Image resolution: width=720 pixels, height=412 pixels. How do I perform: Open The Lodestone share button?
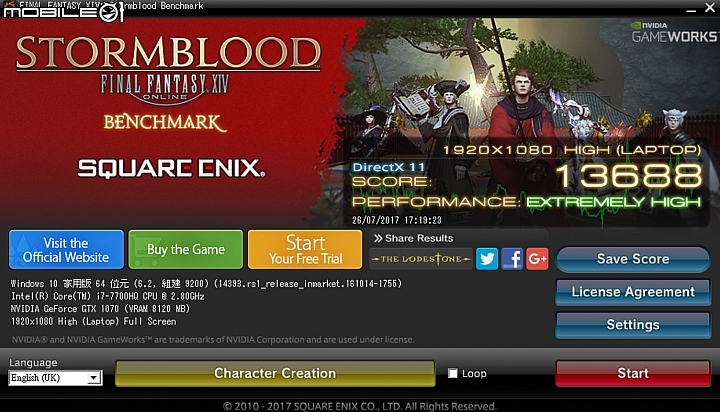pos(421,259)
